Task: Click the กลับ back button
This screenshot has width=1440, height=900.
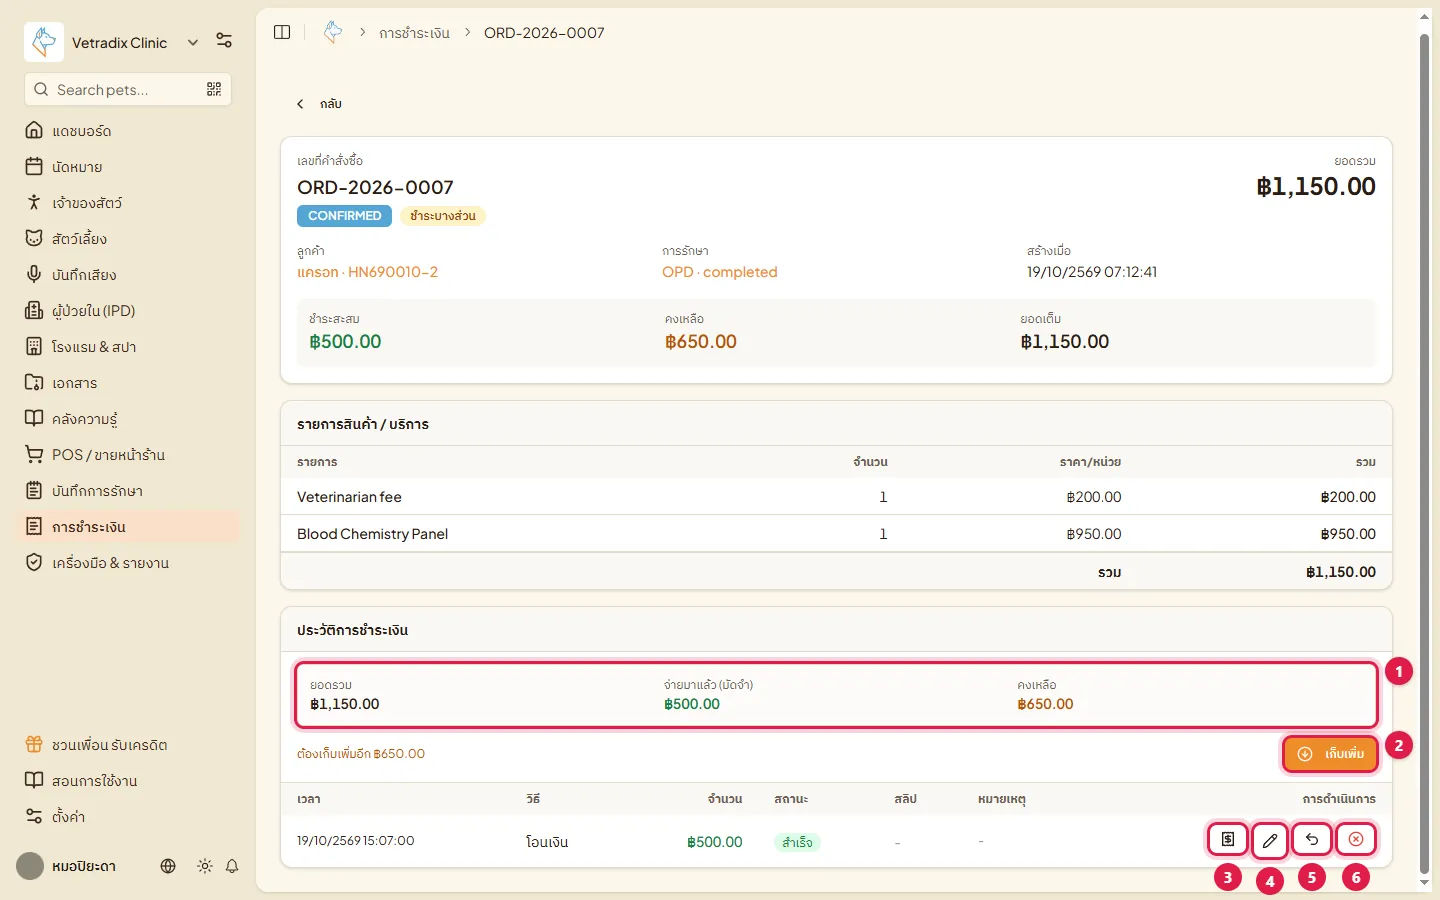Action: click(319, 104)
